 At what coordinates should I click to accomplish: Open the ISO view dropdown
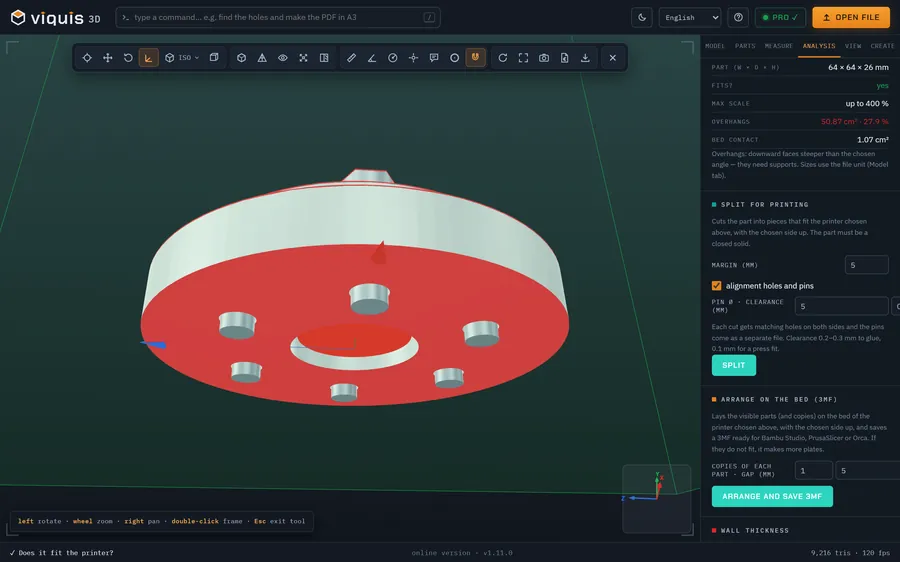point(182,57)
